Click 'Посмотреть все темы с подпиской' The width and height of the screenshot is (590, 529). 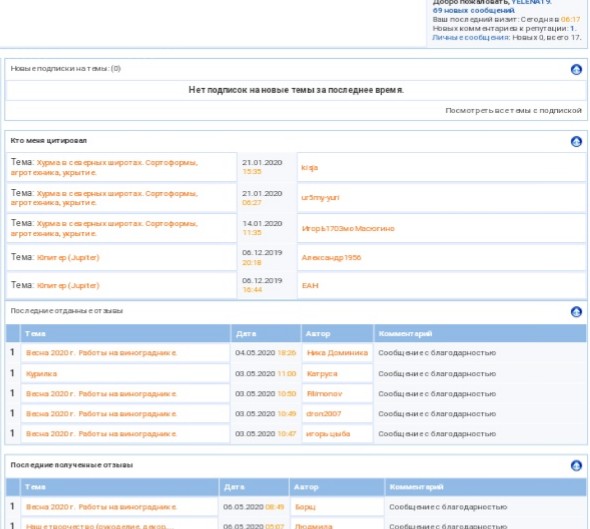pyautogui.click(x=513, y=111)
